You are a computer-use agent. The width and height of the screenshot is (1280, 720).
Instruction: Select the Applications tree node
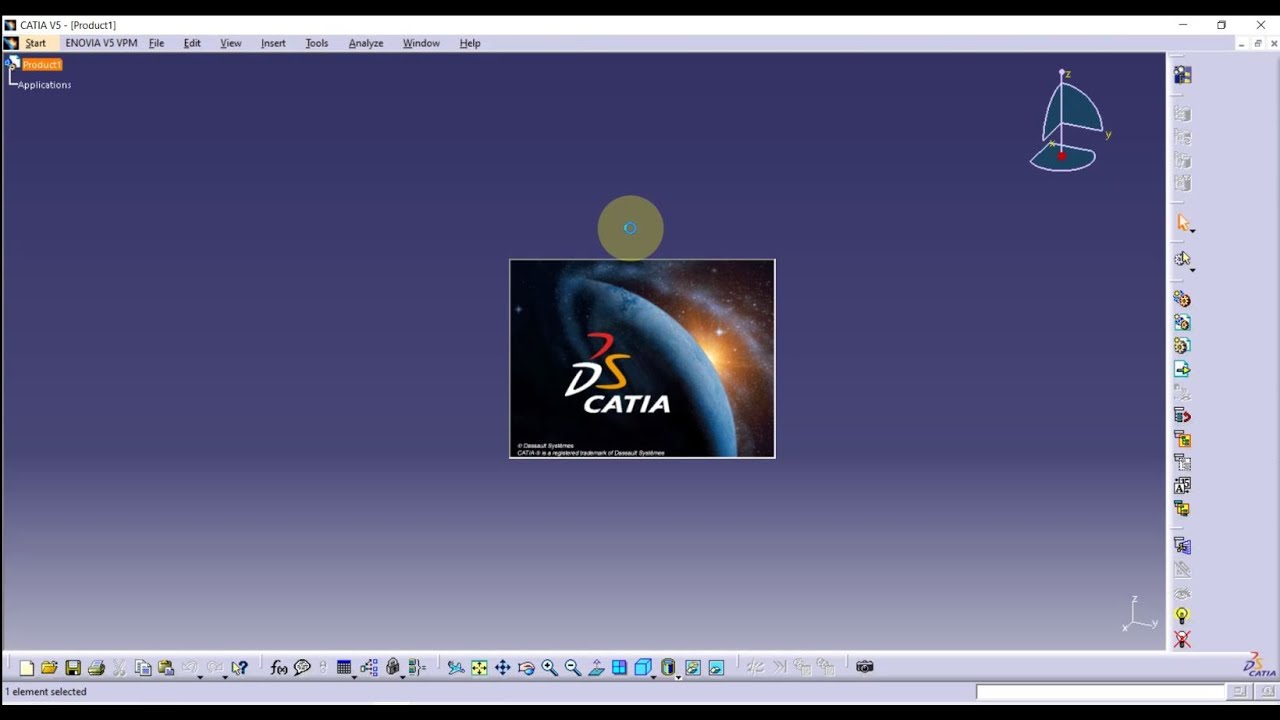click(44, 85)
